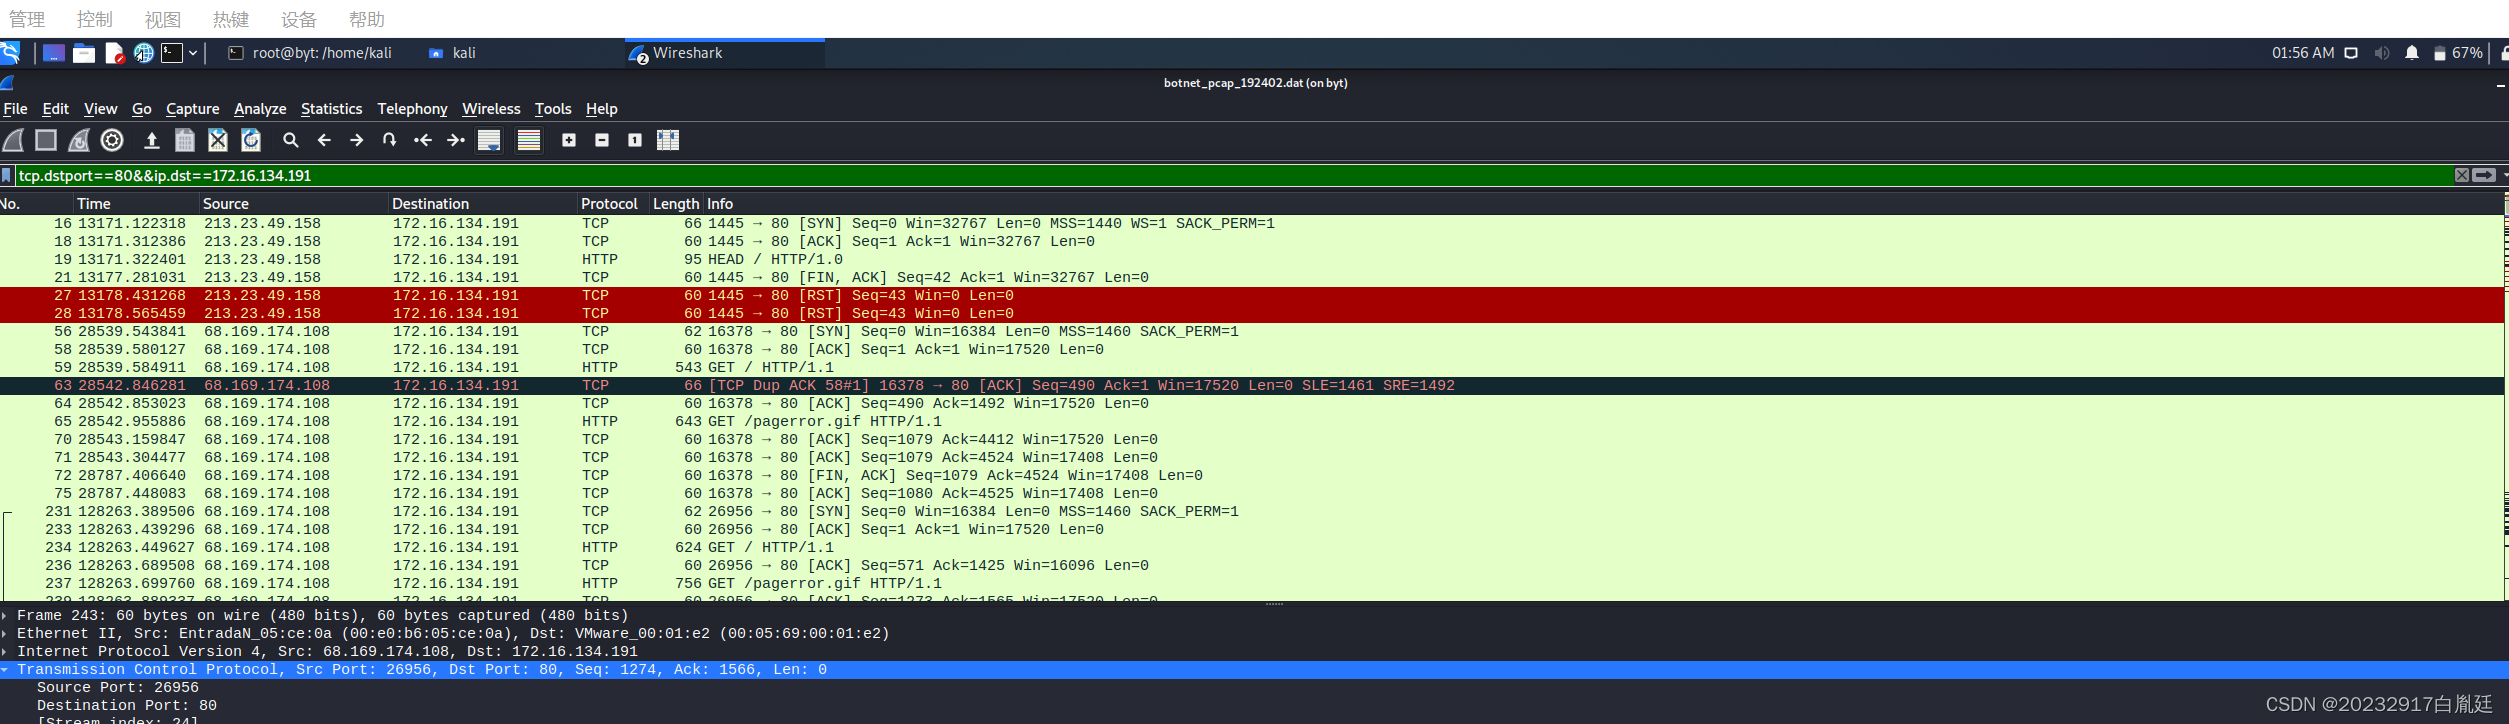Open the Capture menu
Screen dimensions: 2509x724
point(192,109)
